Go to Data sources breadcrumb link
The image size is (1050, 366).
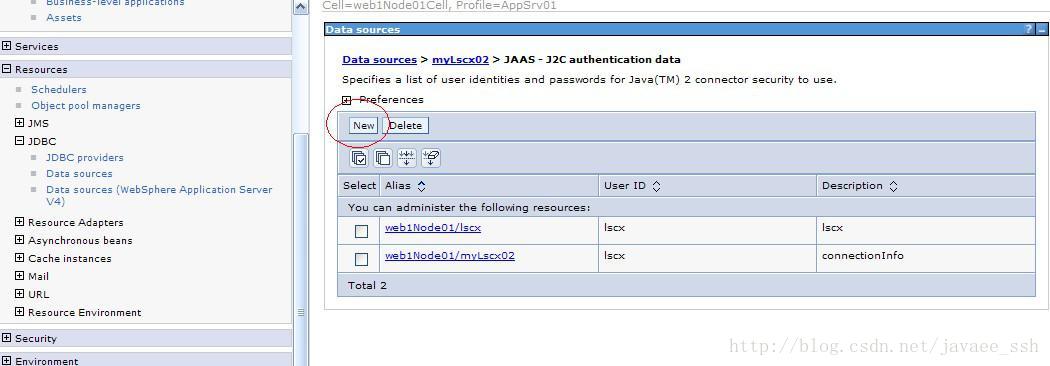pyautogui.click(x=380, y=60)
